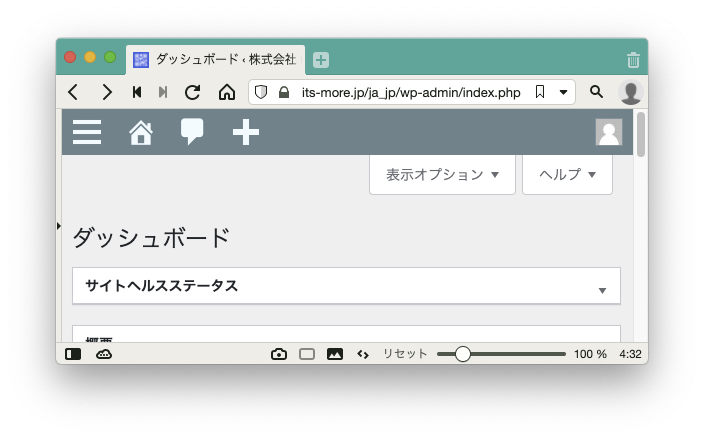The height and width of the screenshot is (438, 704).
Task: Toggle the side panel in status bar
Action: [73, 354]
